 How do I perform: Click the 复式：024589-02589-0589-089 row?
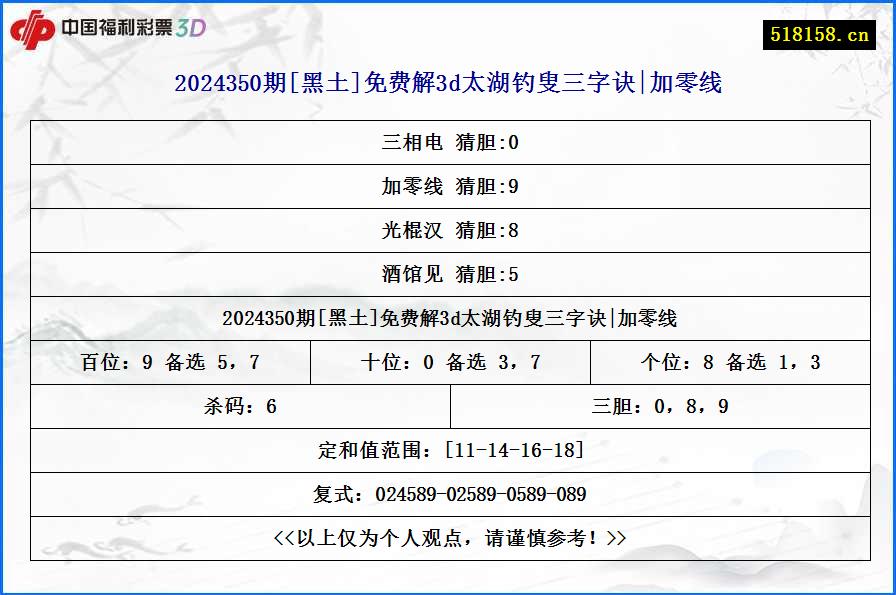[x=448, y=494]
